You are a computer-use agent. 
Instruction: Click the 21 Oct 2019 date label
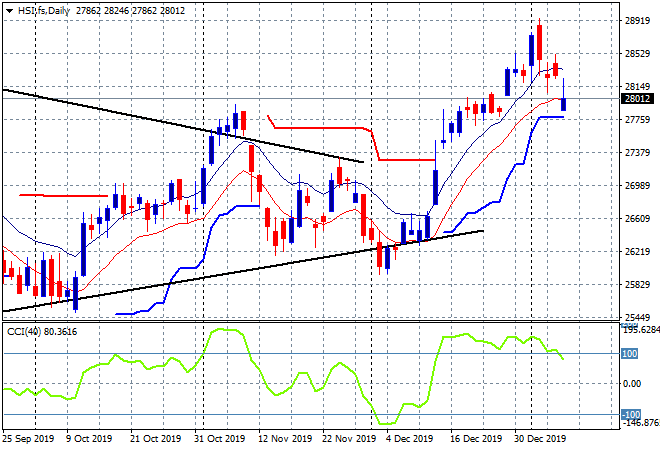click(x=155, y=439)
